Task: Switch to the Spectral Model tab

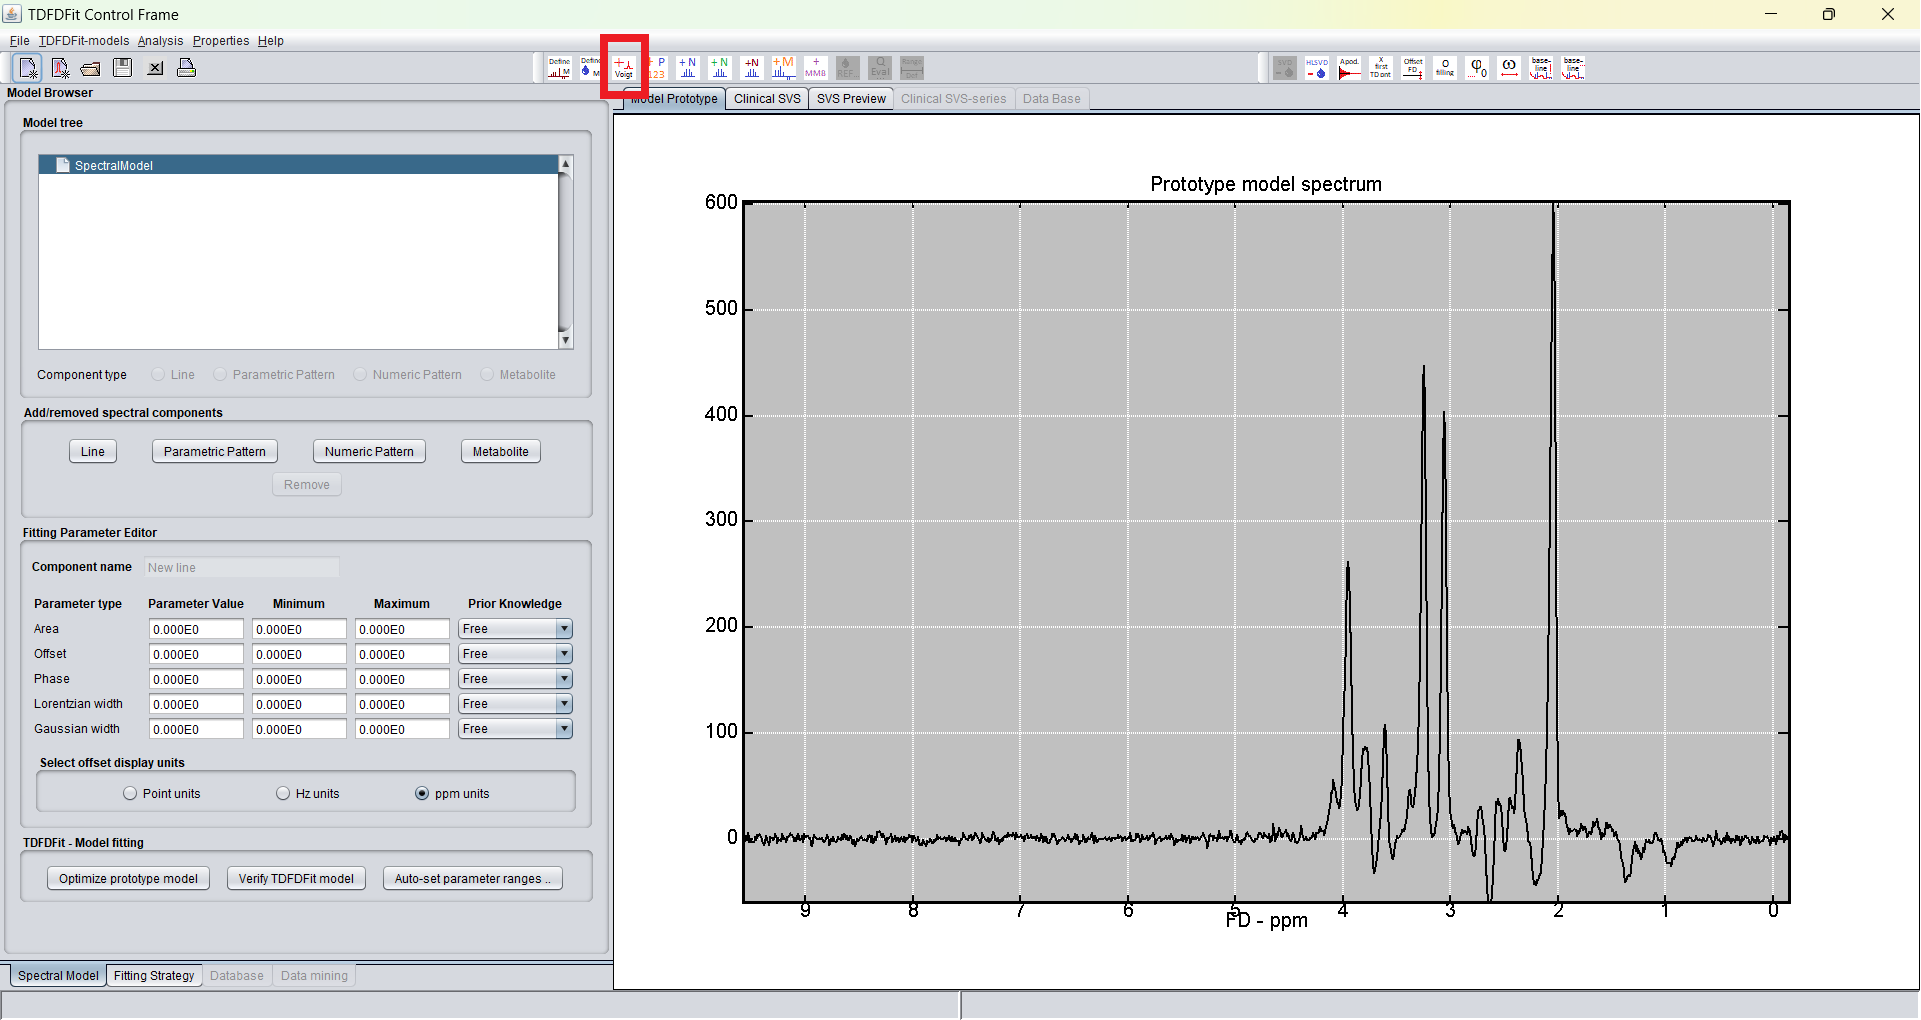Action: click(x=58, y=976)
